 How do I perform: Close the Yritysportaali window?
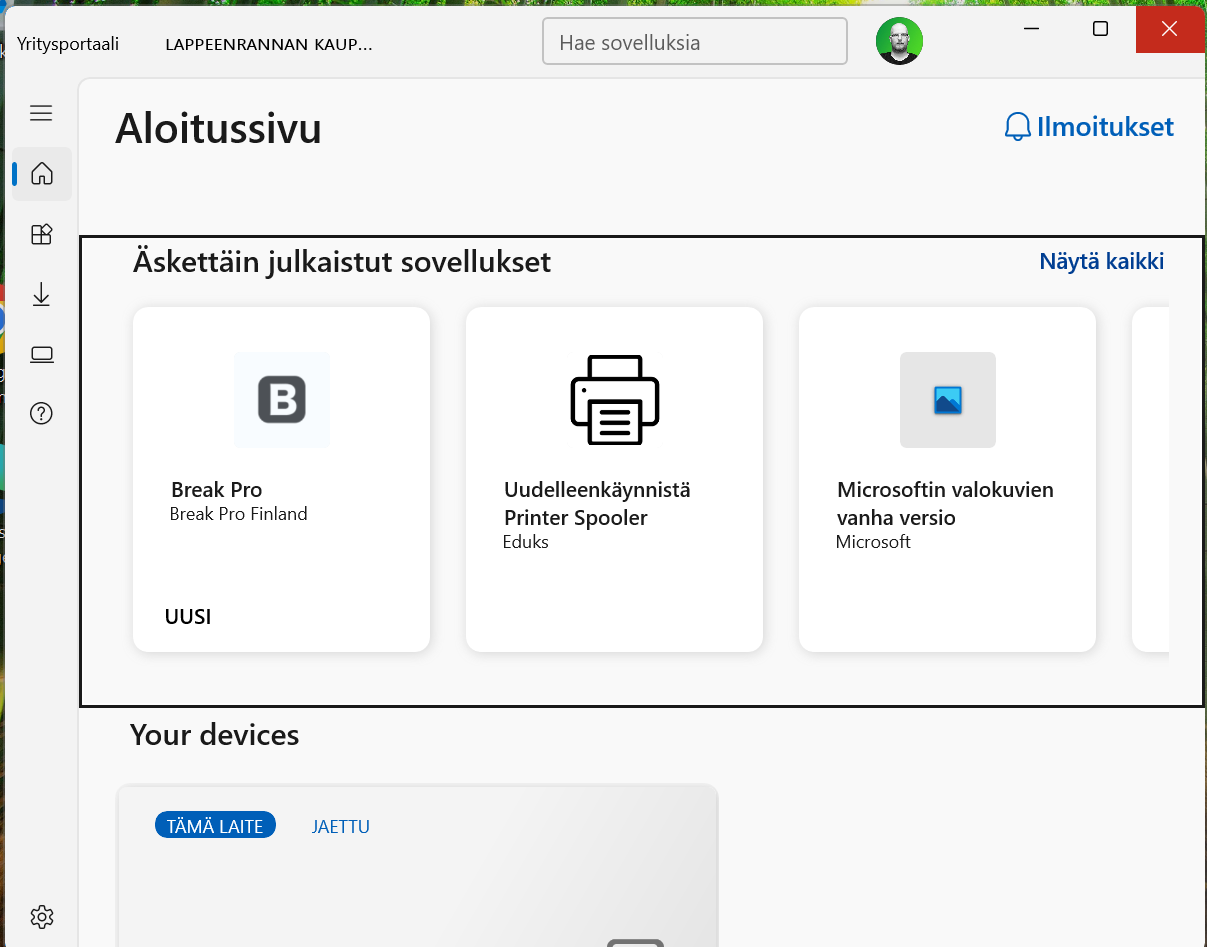[1169, 29]
